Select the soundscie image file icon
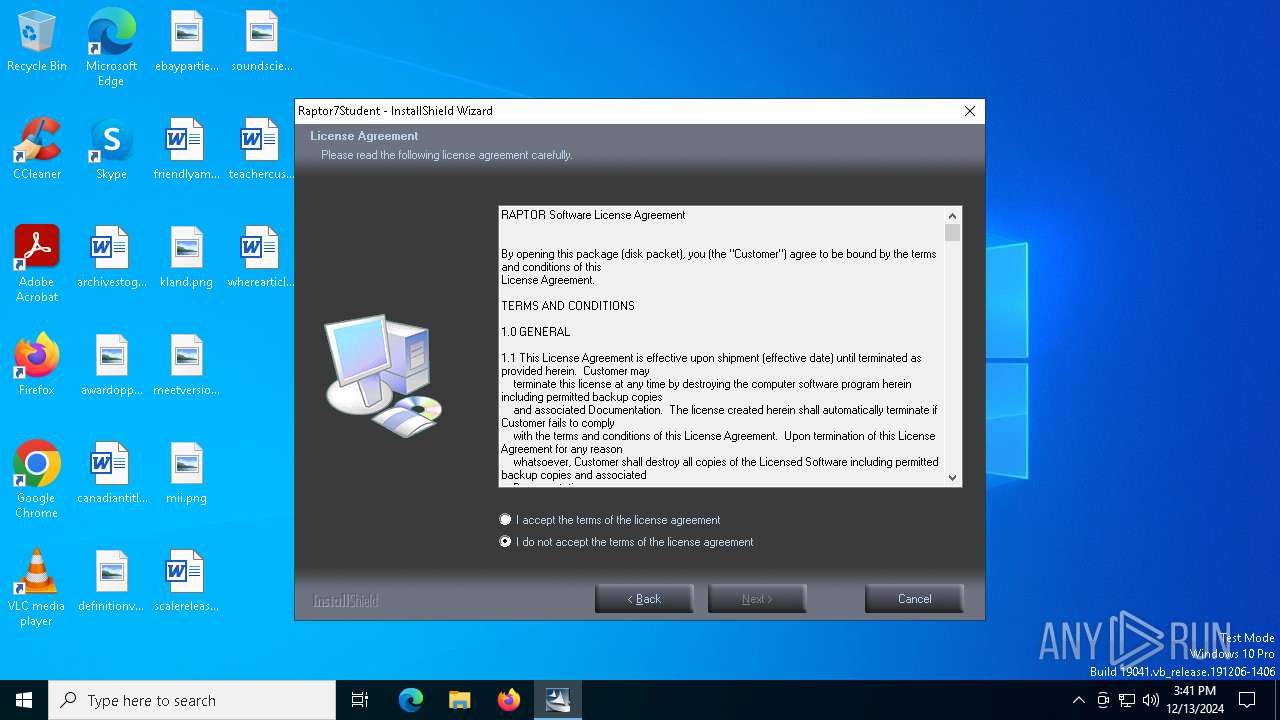This screenshot has width=1280, height=720. click(261, 42)
